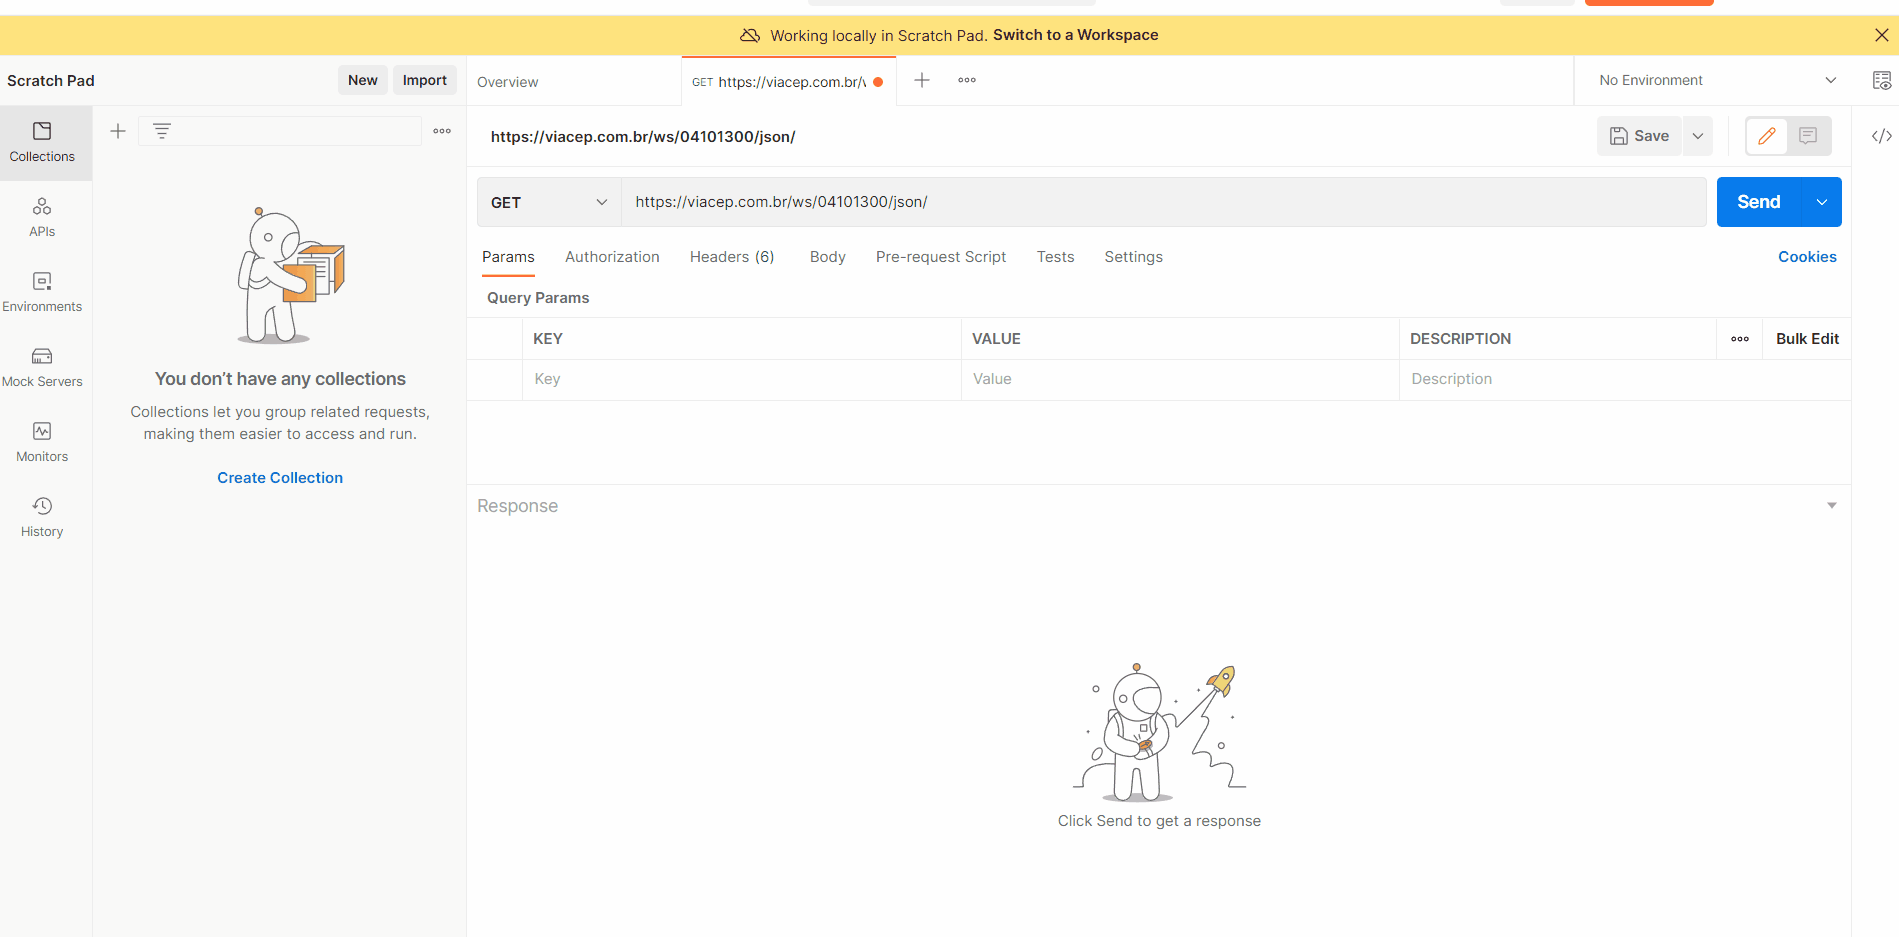The image size is (1899, 937).
Task: Open the Pre-request Script tab
Action: (941, 257)
